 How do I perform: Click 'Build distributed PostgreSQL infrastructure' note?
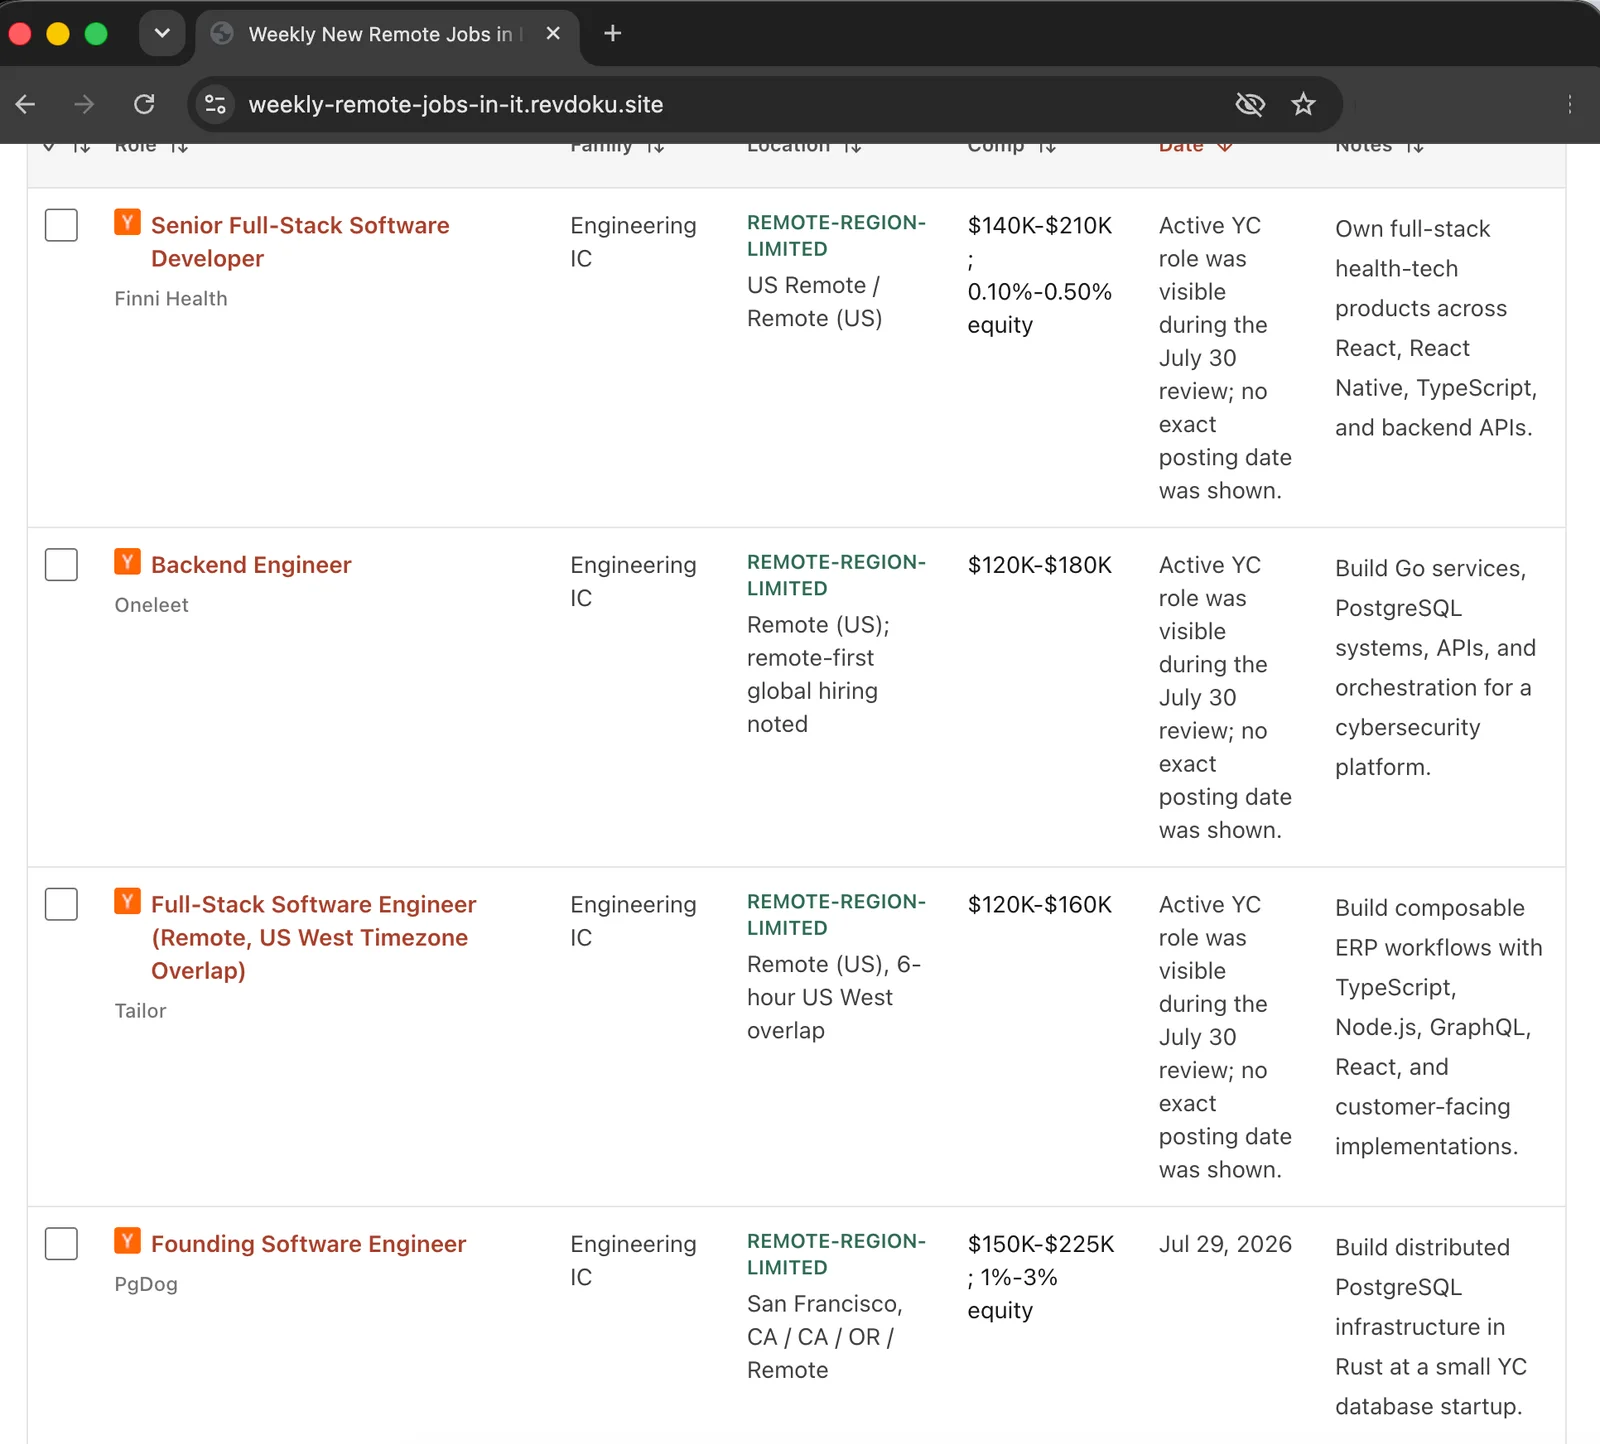click(1431, 1327)
